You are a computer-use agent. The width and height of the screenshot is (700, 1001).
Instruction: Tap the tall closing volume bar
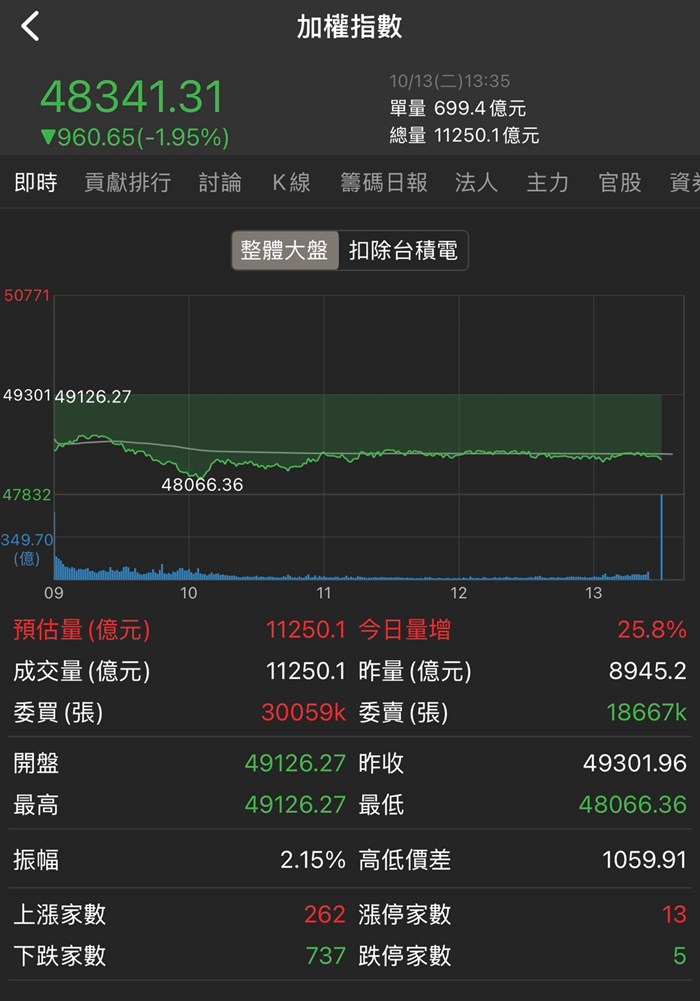point(662,536)
